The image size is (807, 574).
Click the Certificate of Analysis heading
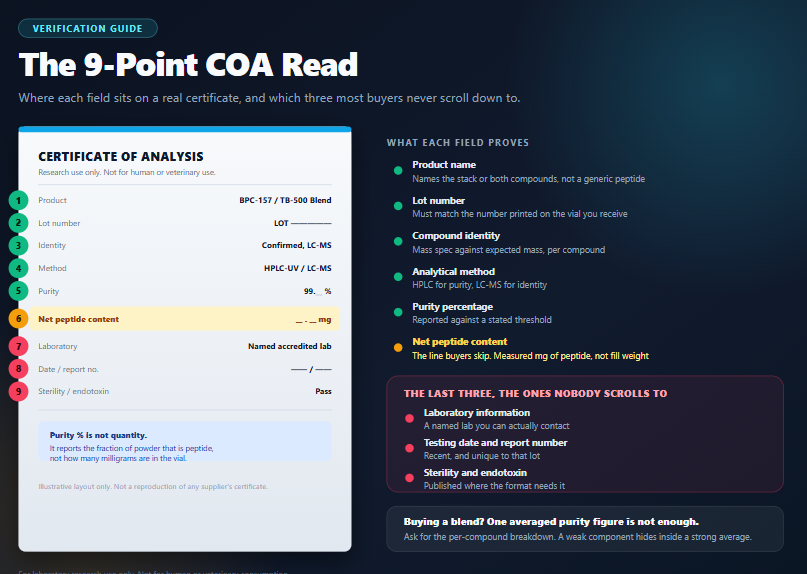(x=121, y=156)
